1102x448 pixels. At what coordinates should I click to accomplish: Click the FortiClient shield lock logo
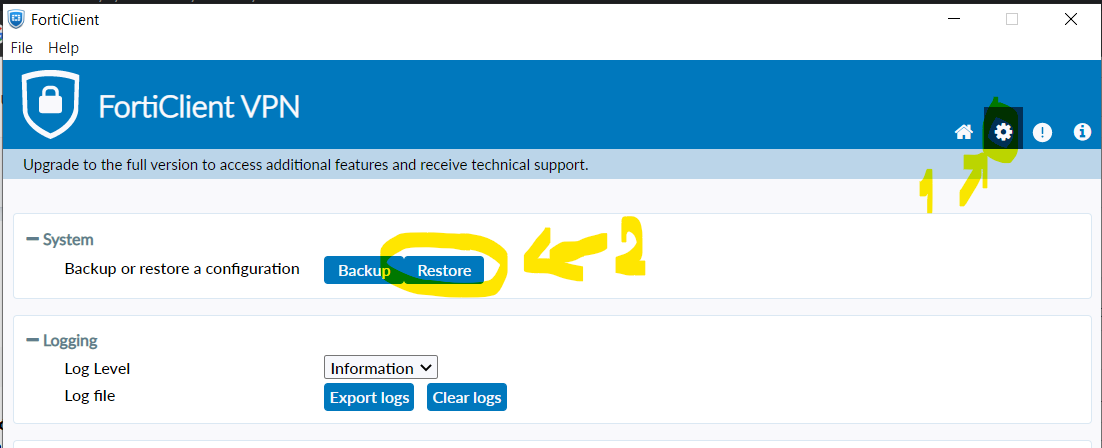(x=50, y=104)
